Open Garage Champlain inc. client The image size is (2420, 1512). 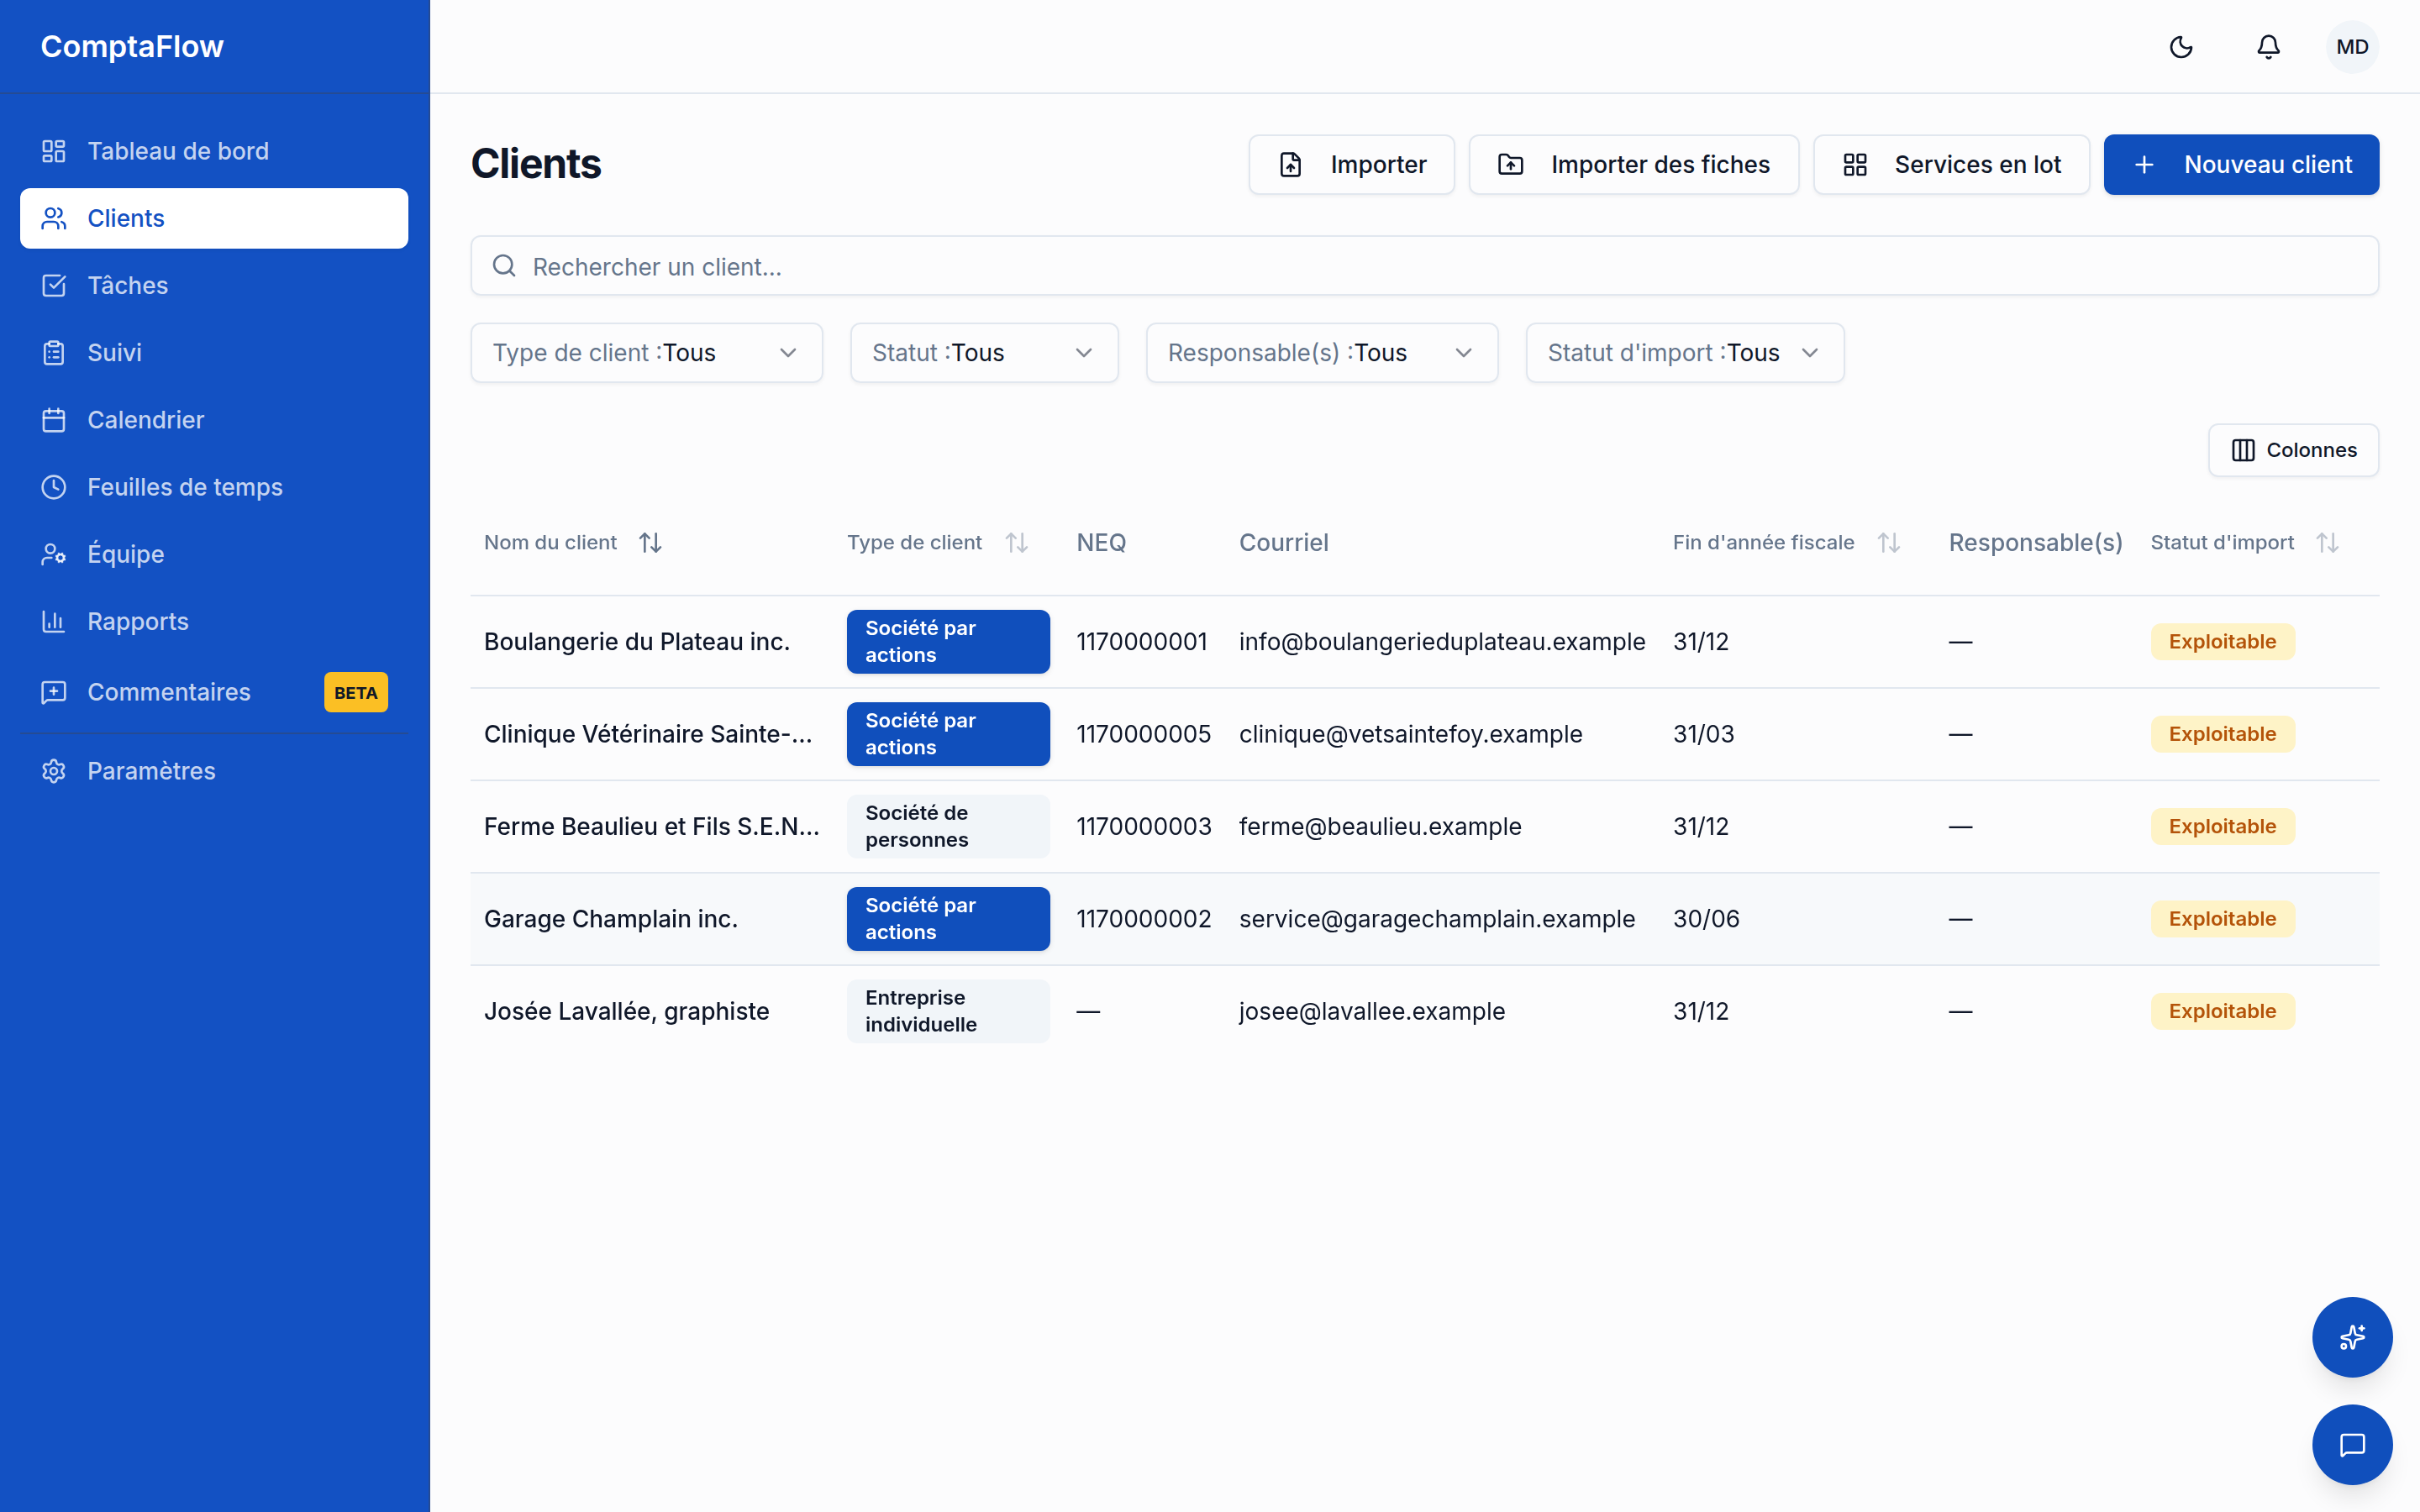click(x=611, y=919)
